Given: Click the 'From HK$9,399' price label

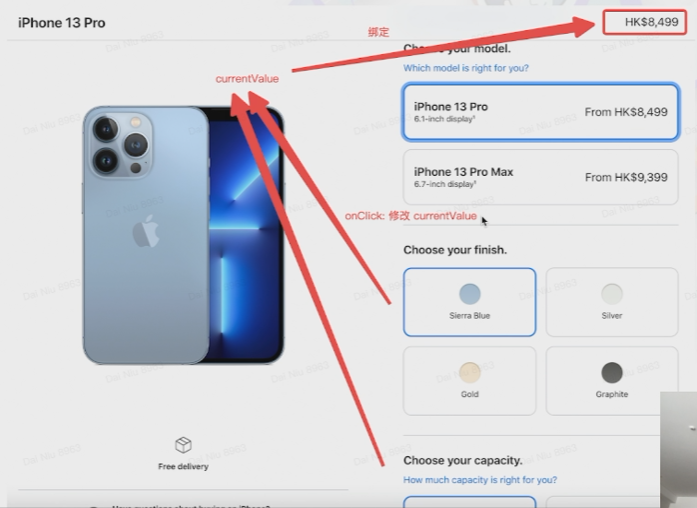Looking at the screenshot, I should pos(626,177).
